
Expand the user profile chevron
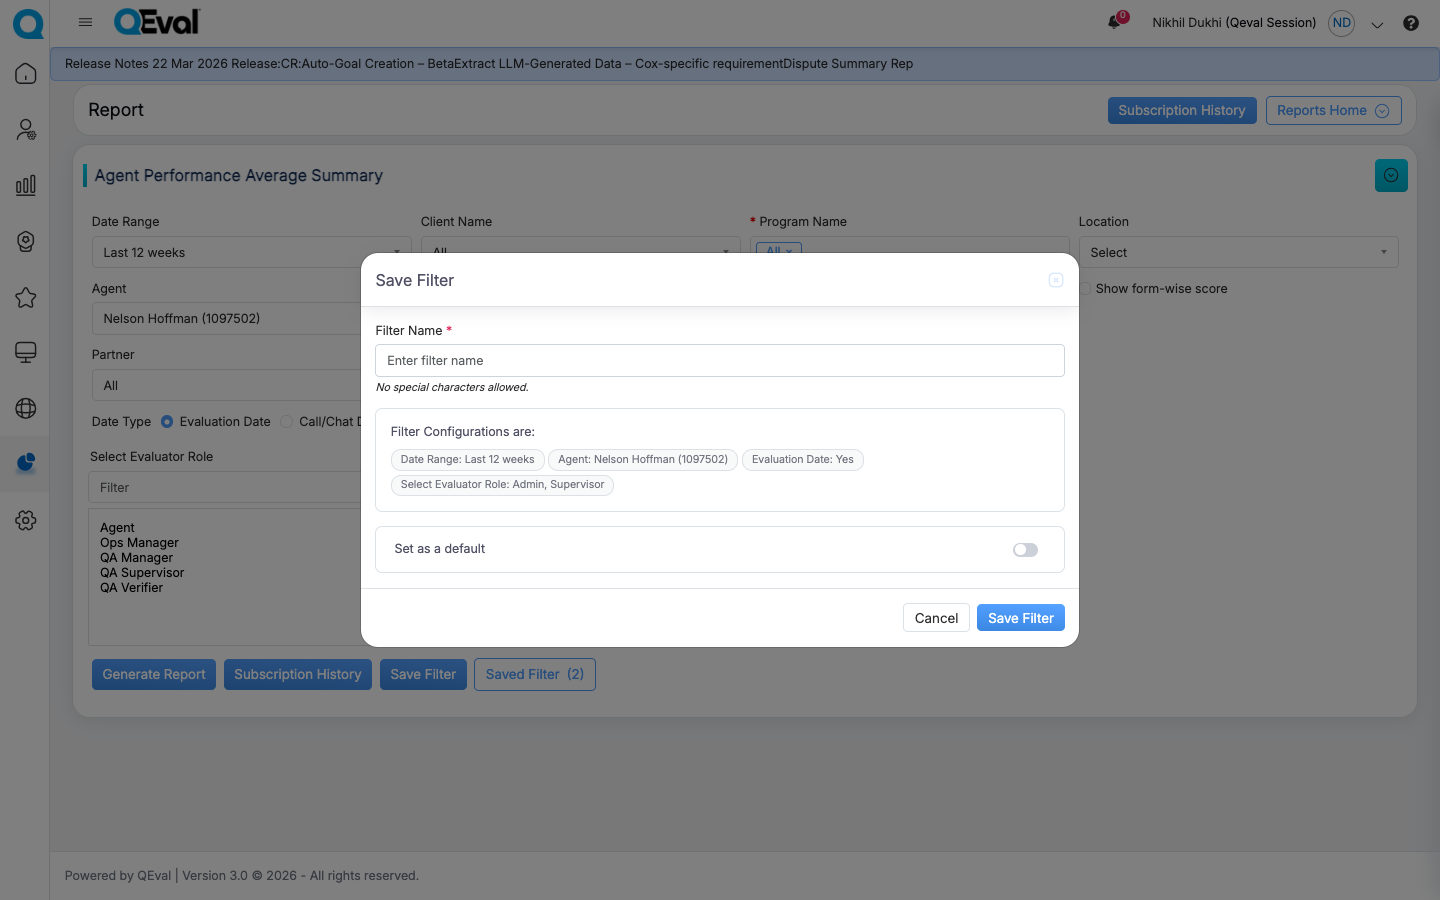1377,25
